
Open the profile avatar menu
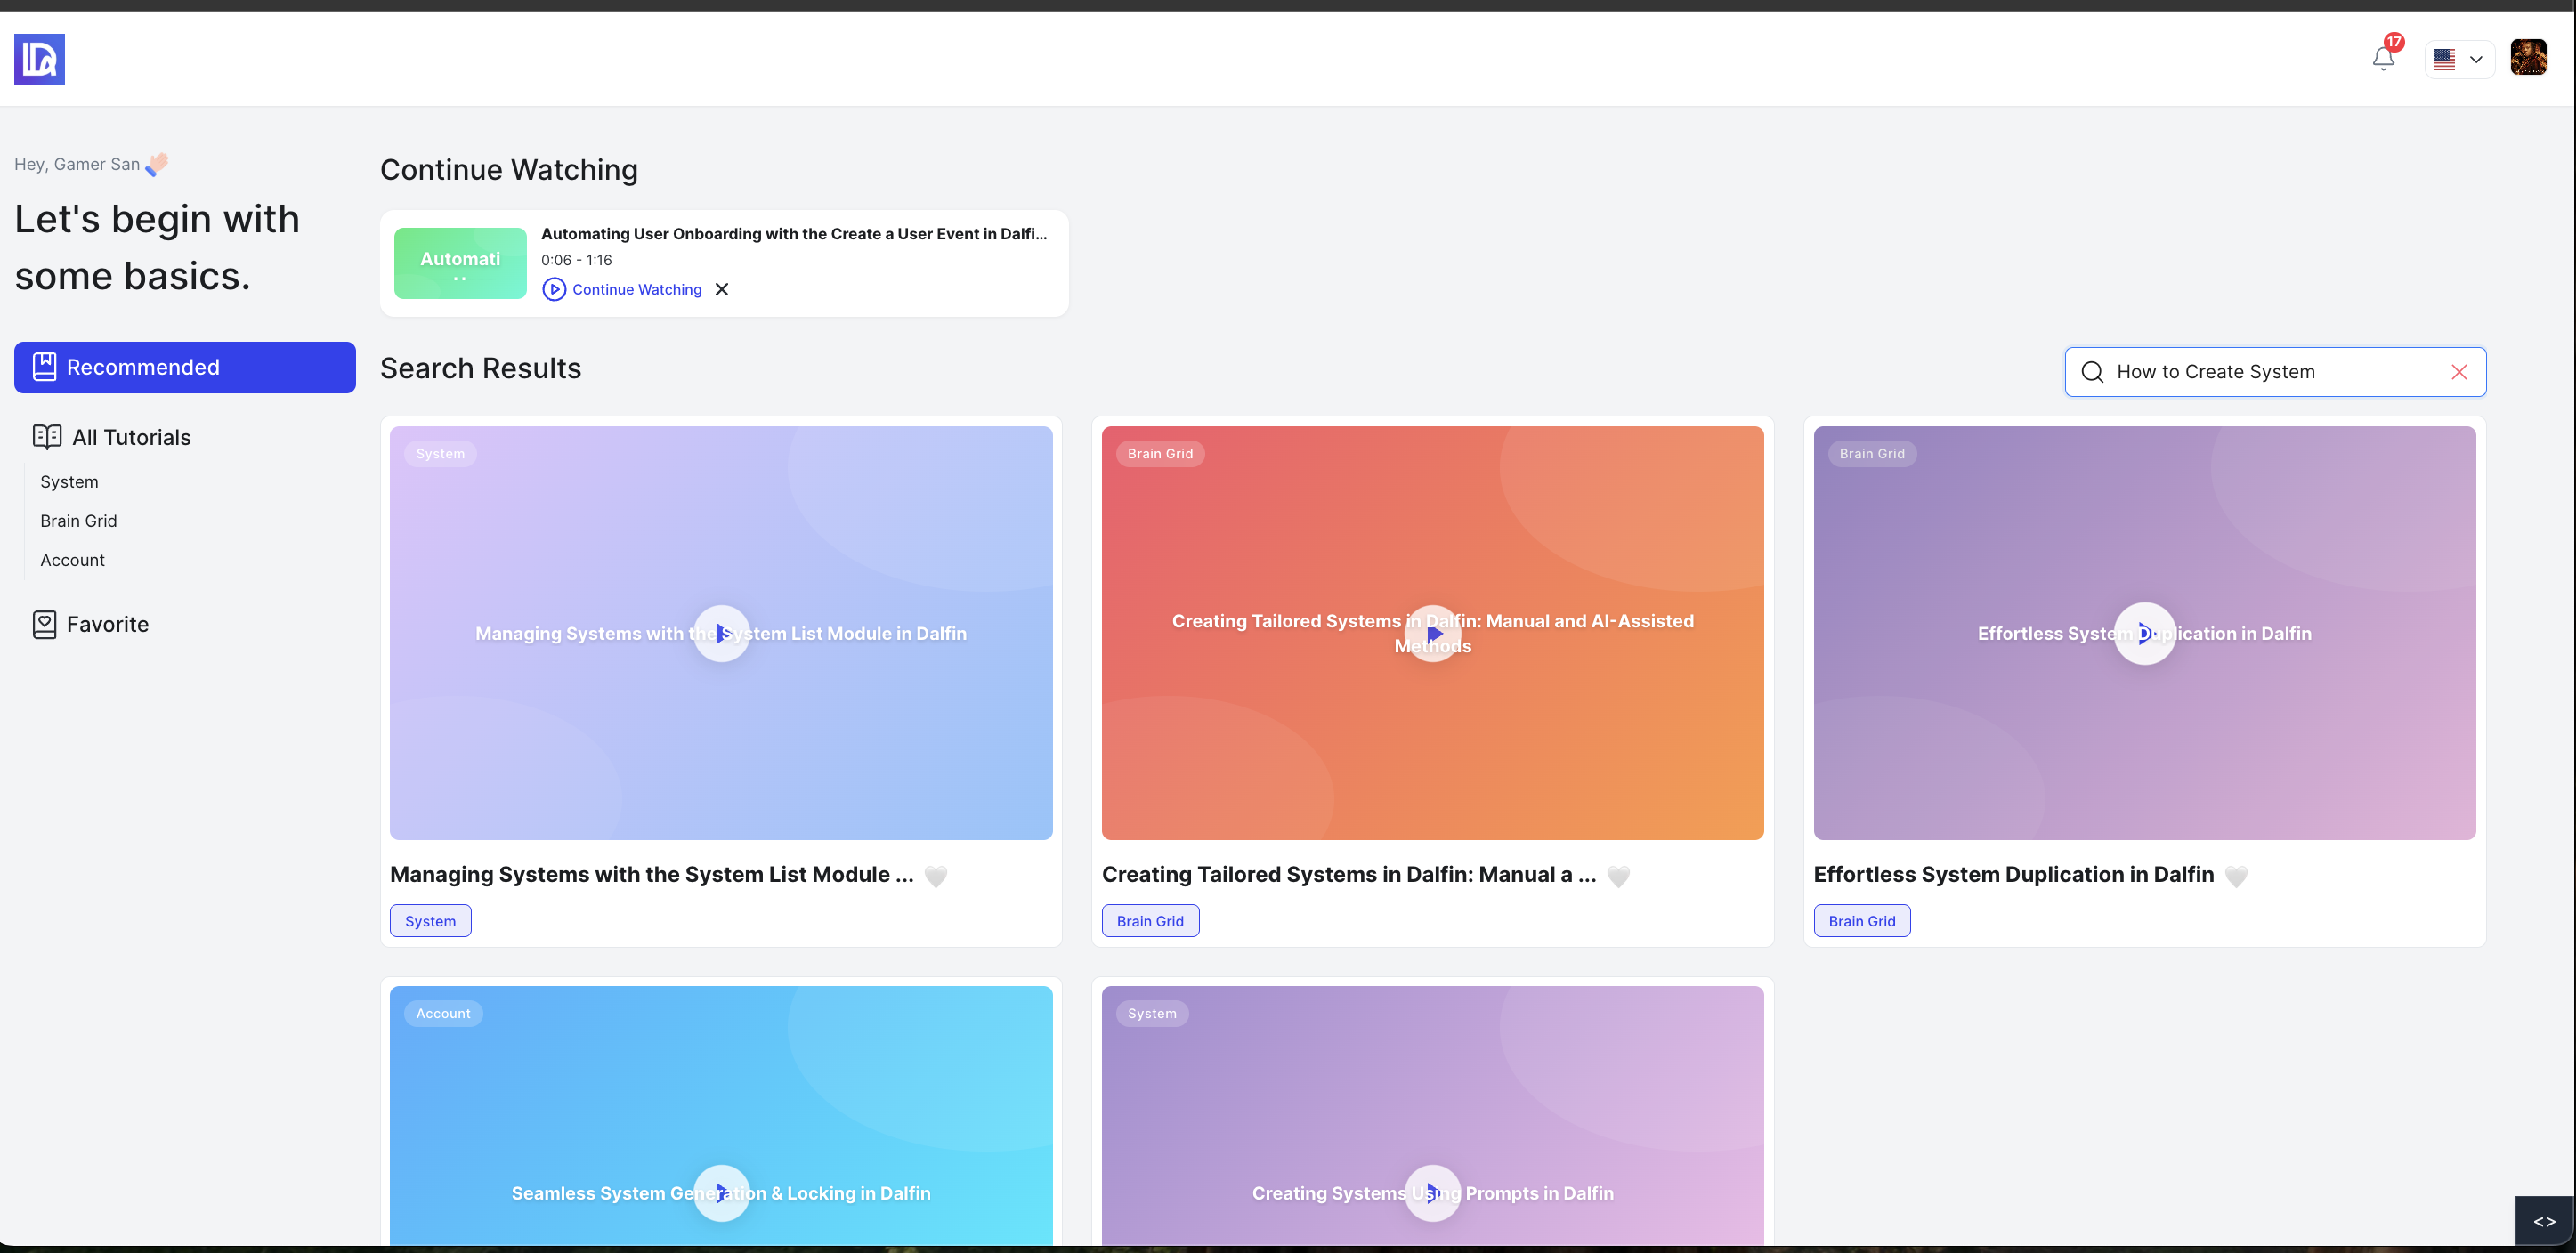click(x=2529, y=57)
